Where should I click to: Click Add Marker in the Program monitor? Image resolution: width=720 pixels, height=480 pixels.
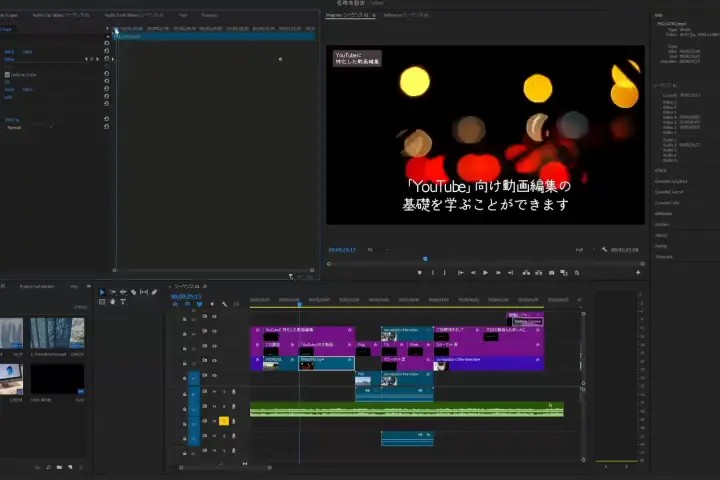pos(420,273)
